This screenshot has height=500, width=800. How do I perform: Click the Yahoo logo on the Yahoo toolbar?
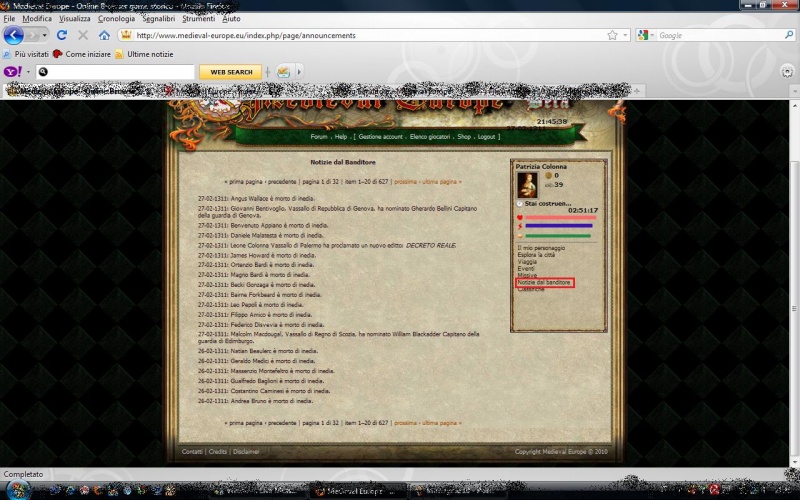(14, 72)
